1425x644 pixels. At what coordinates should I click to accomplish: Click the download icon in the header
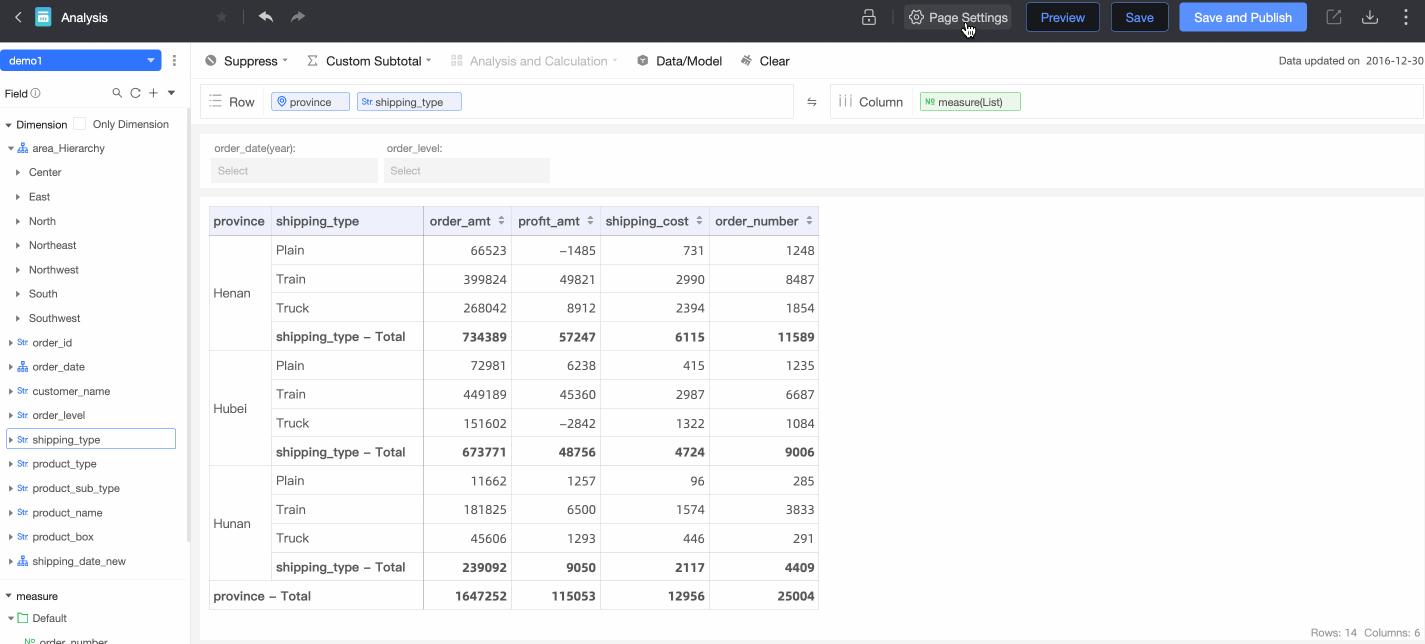pos(1370,17)
